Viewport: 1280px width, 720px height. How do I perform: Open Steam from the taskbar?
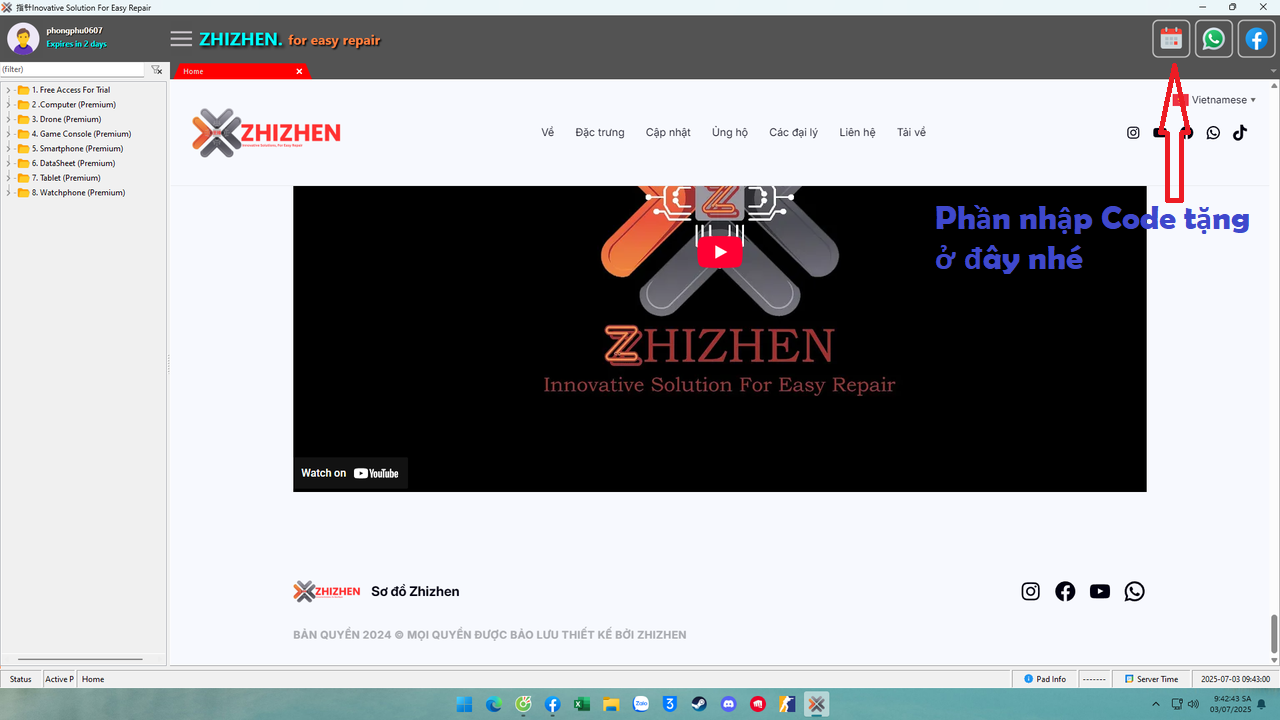pyautogui.click(x=699, y=704)
